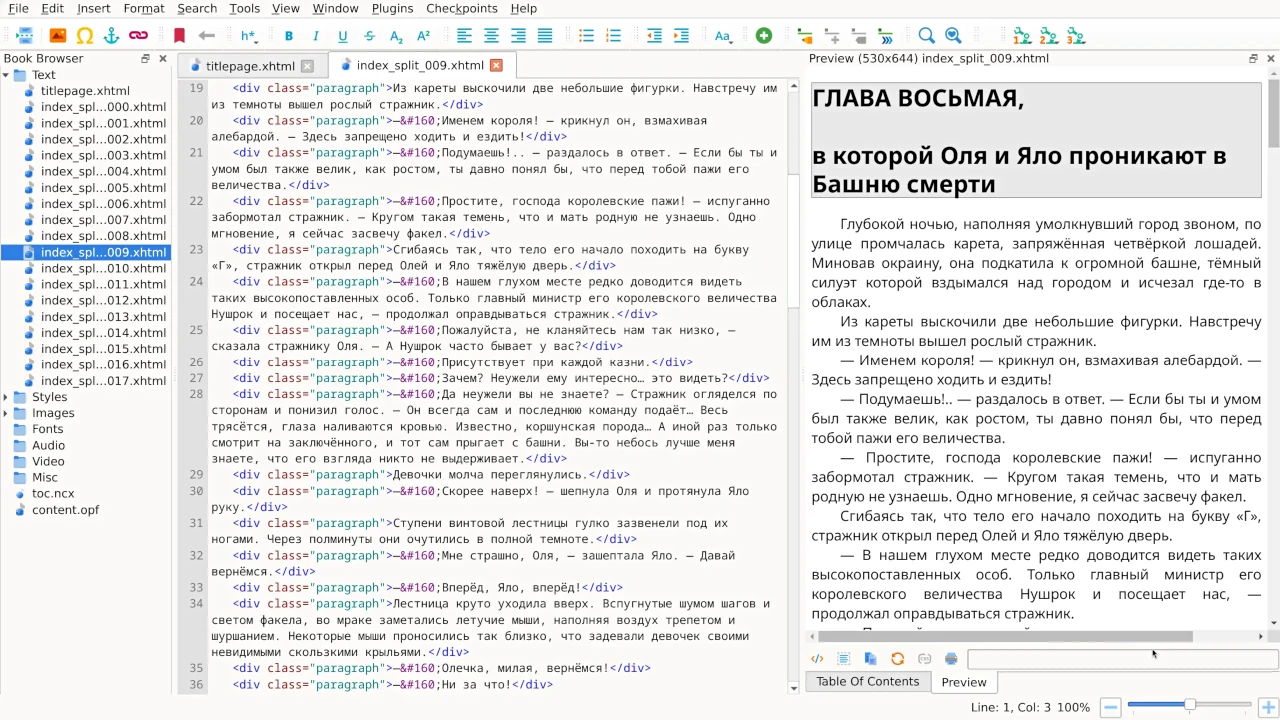Screen dimensions: 1280x720
Task: Run plugin quick-launch 3
Action: point(1076,36)
